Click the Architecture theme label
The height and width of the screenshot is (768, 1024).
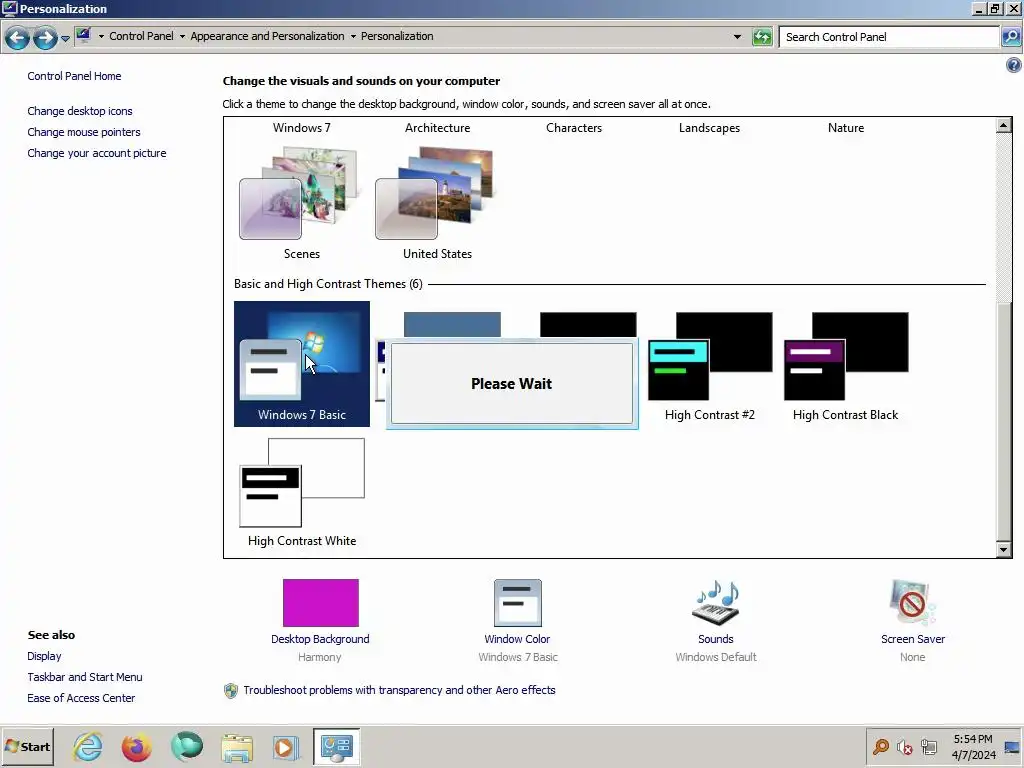438,128
